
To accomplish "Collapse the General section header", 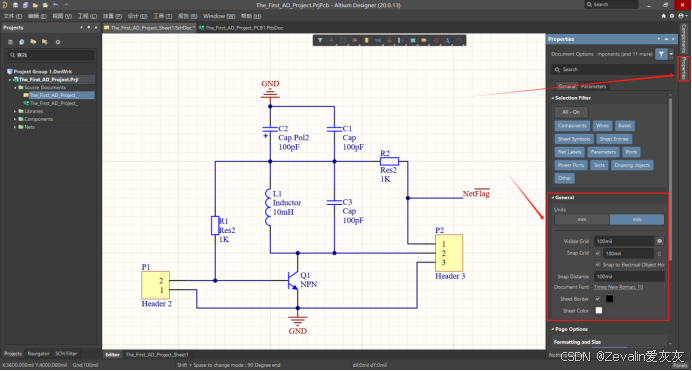I will click(x=553, y=198).
